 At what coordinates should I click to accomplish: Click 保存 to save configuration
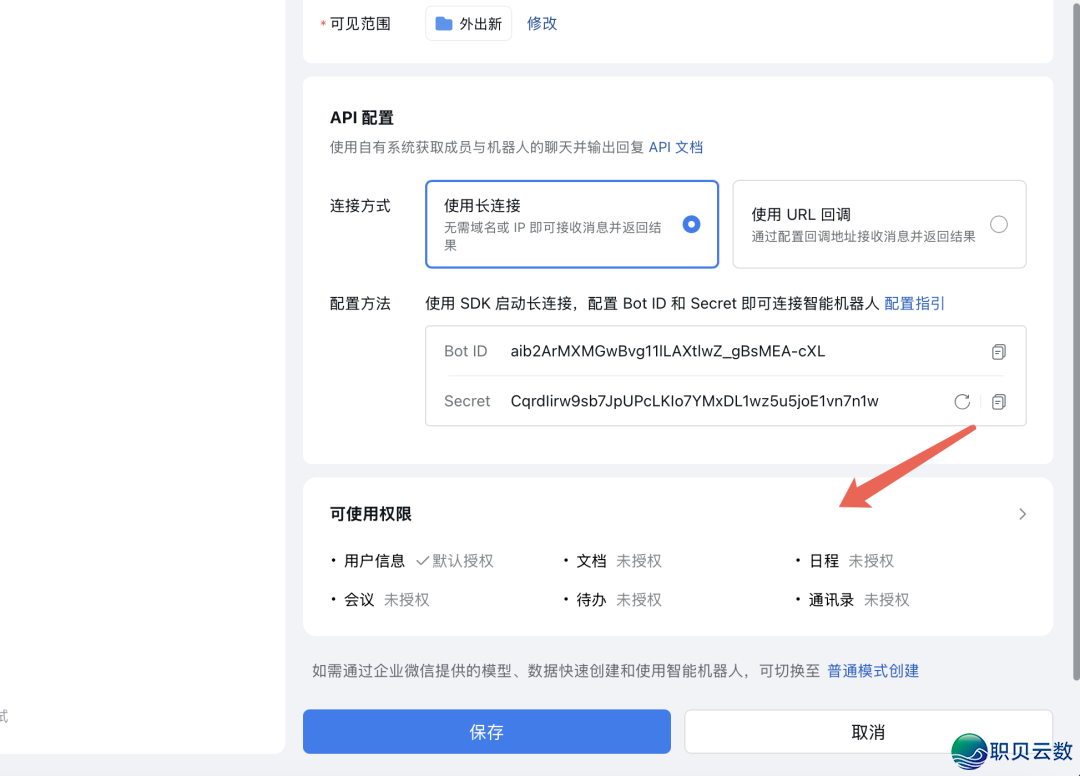click(486, 731)
